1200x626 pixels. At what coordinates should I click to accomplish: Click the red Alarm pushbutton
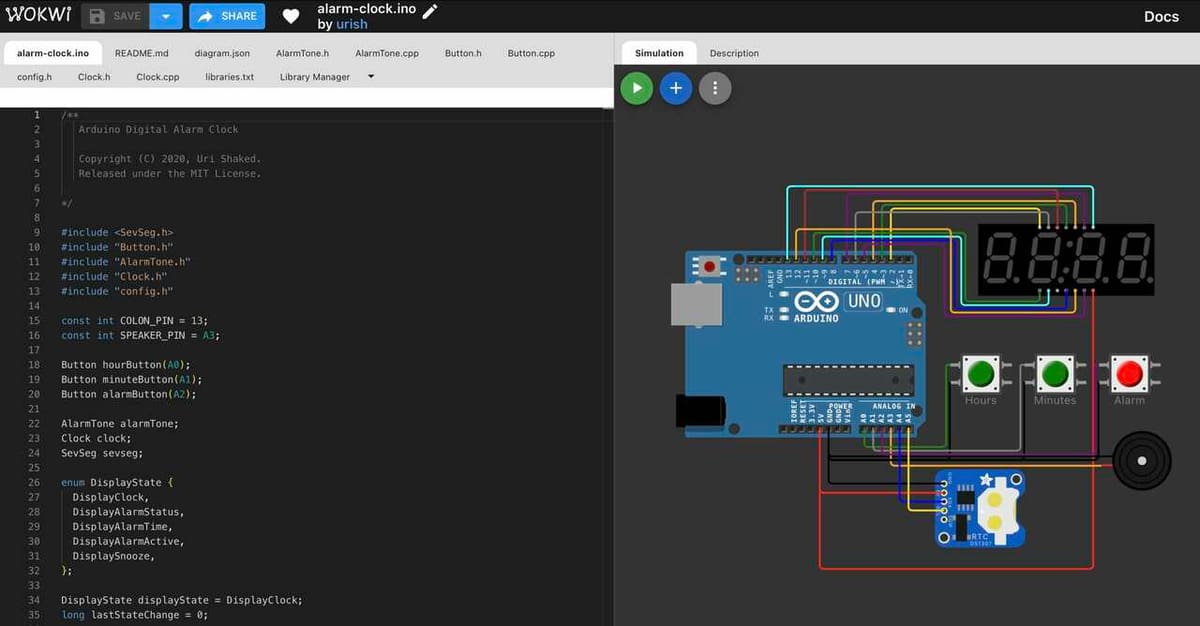(x=1130, y=375)
